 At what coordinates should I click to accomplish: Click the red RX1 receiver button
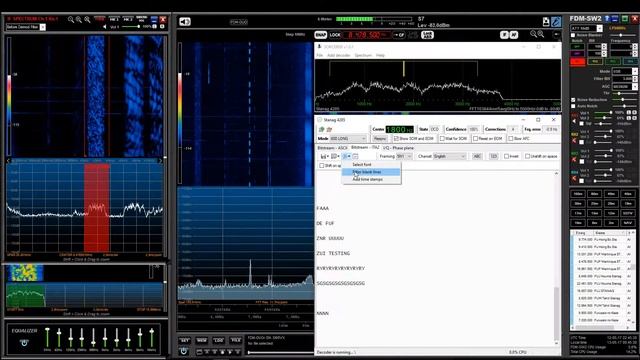578,62
